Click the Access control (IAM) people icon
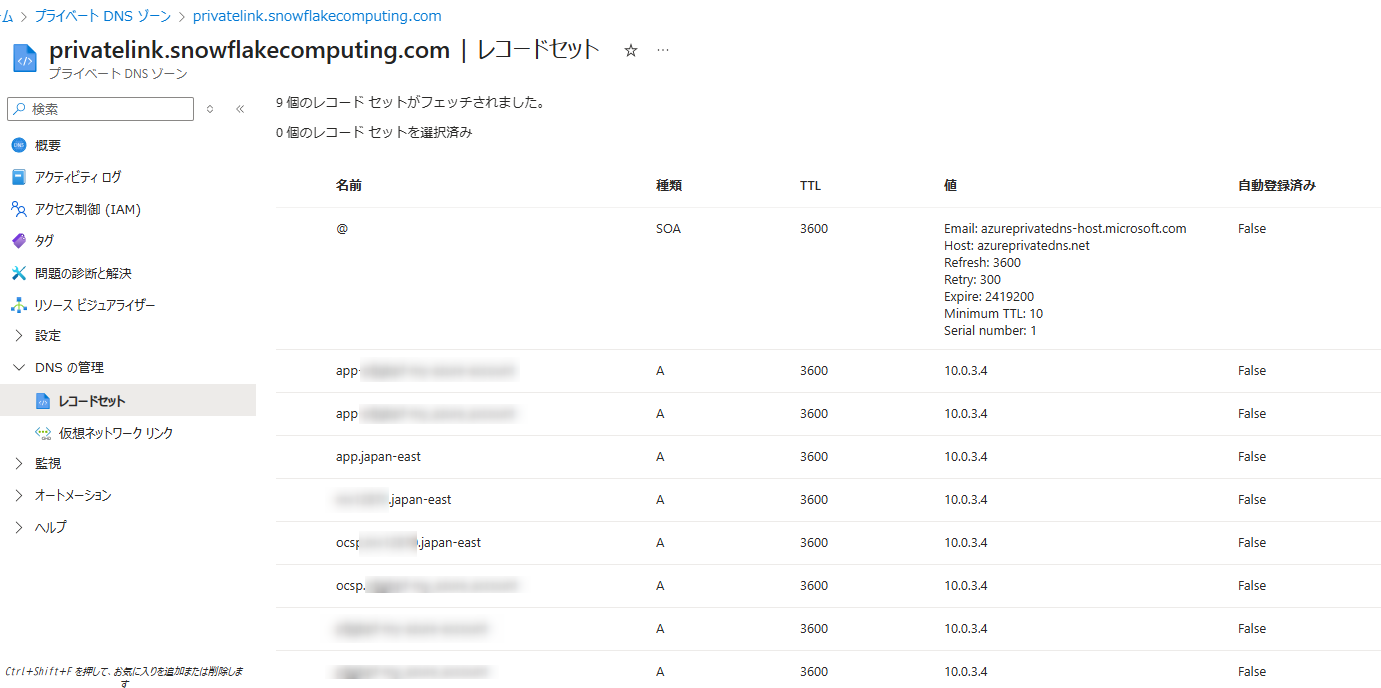This screenshot has width=1381, height=688. 19,209
